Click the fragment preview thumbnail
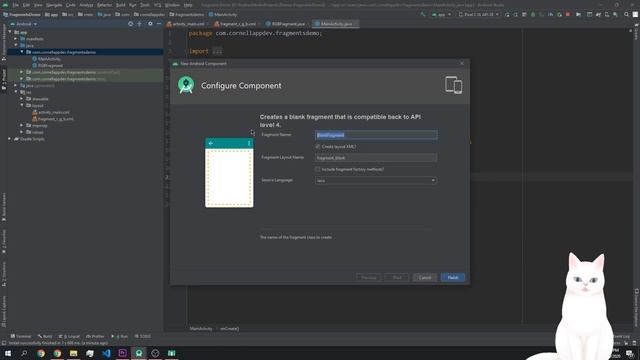Viewport: 640px width, 360px height. coord(229,173)
